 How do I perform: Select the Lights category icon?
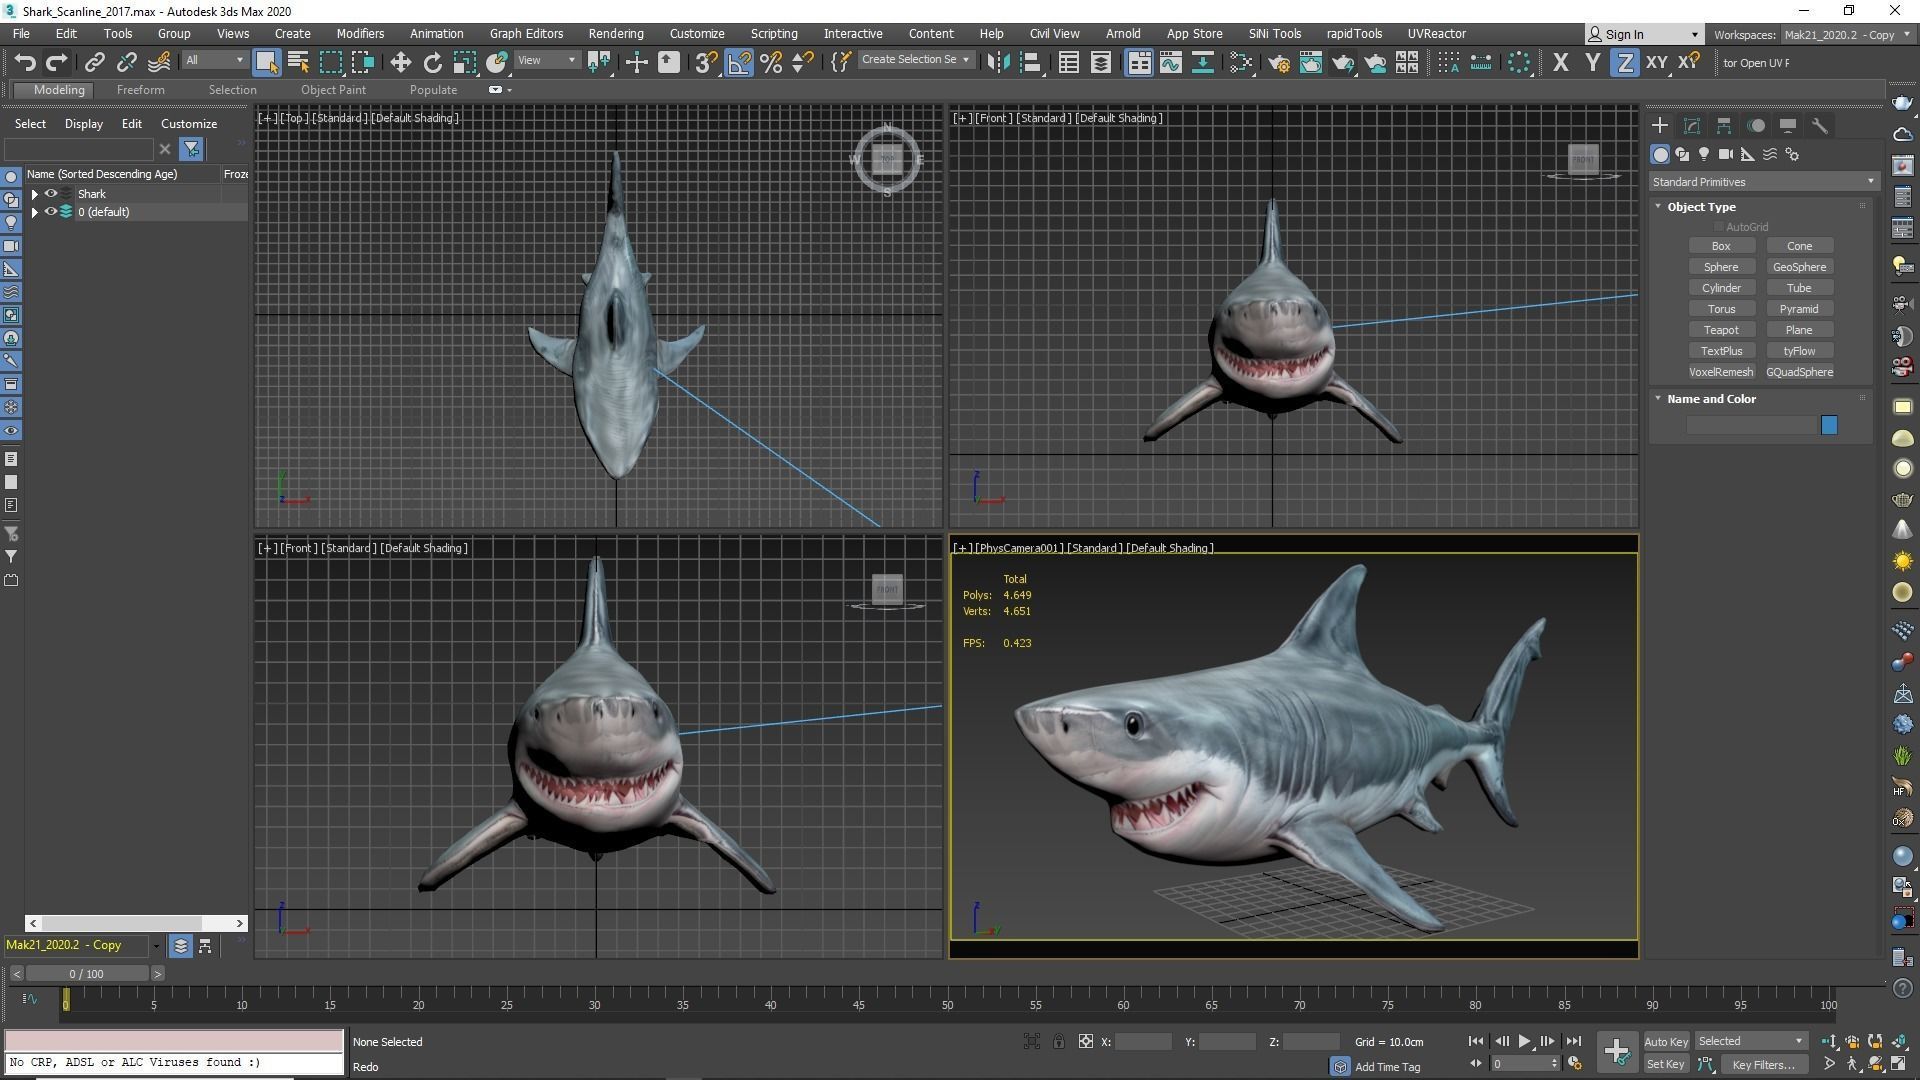click(1704, 155)
